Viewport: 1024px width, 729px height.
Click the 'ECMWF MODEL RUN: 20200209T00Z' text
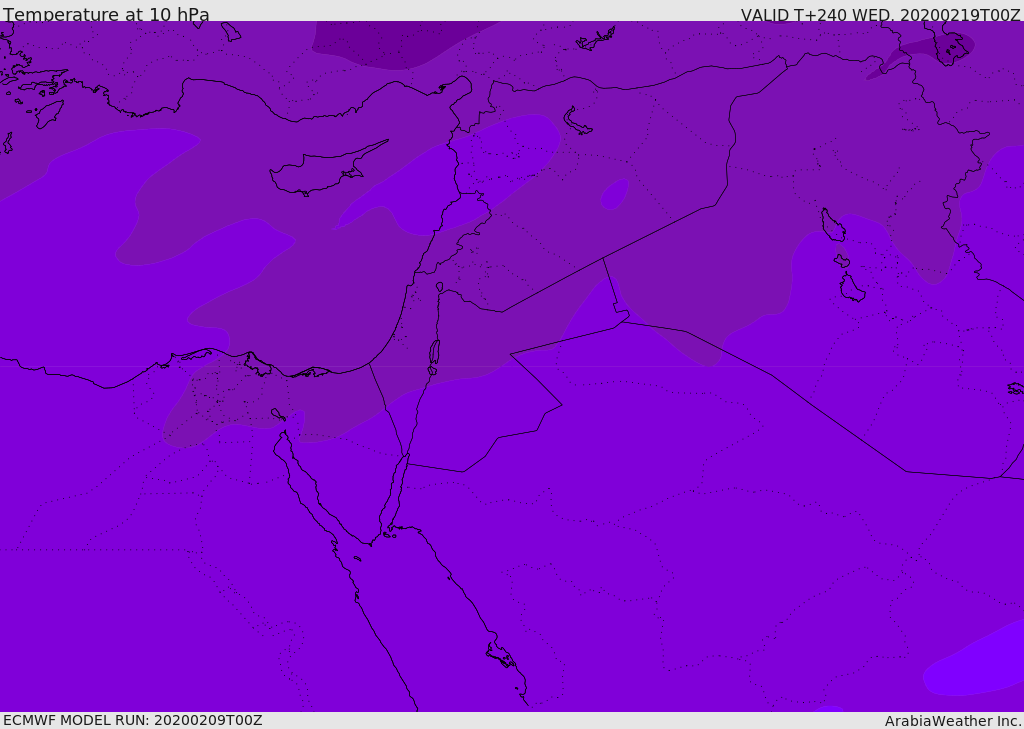point(133,720)
